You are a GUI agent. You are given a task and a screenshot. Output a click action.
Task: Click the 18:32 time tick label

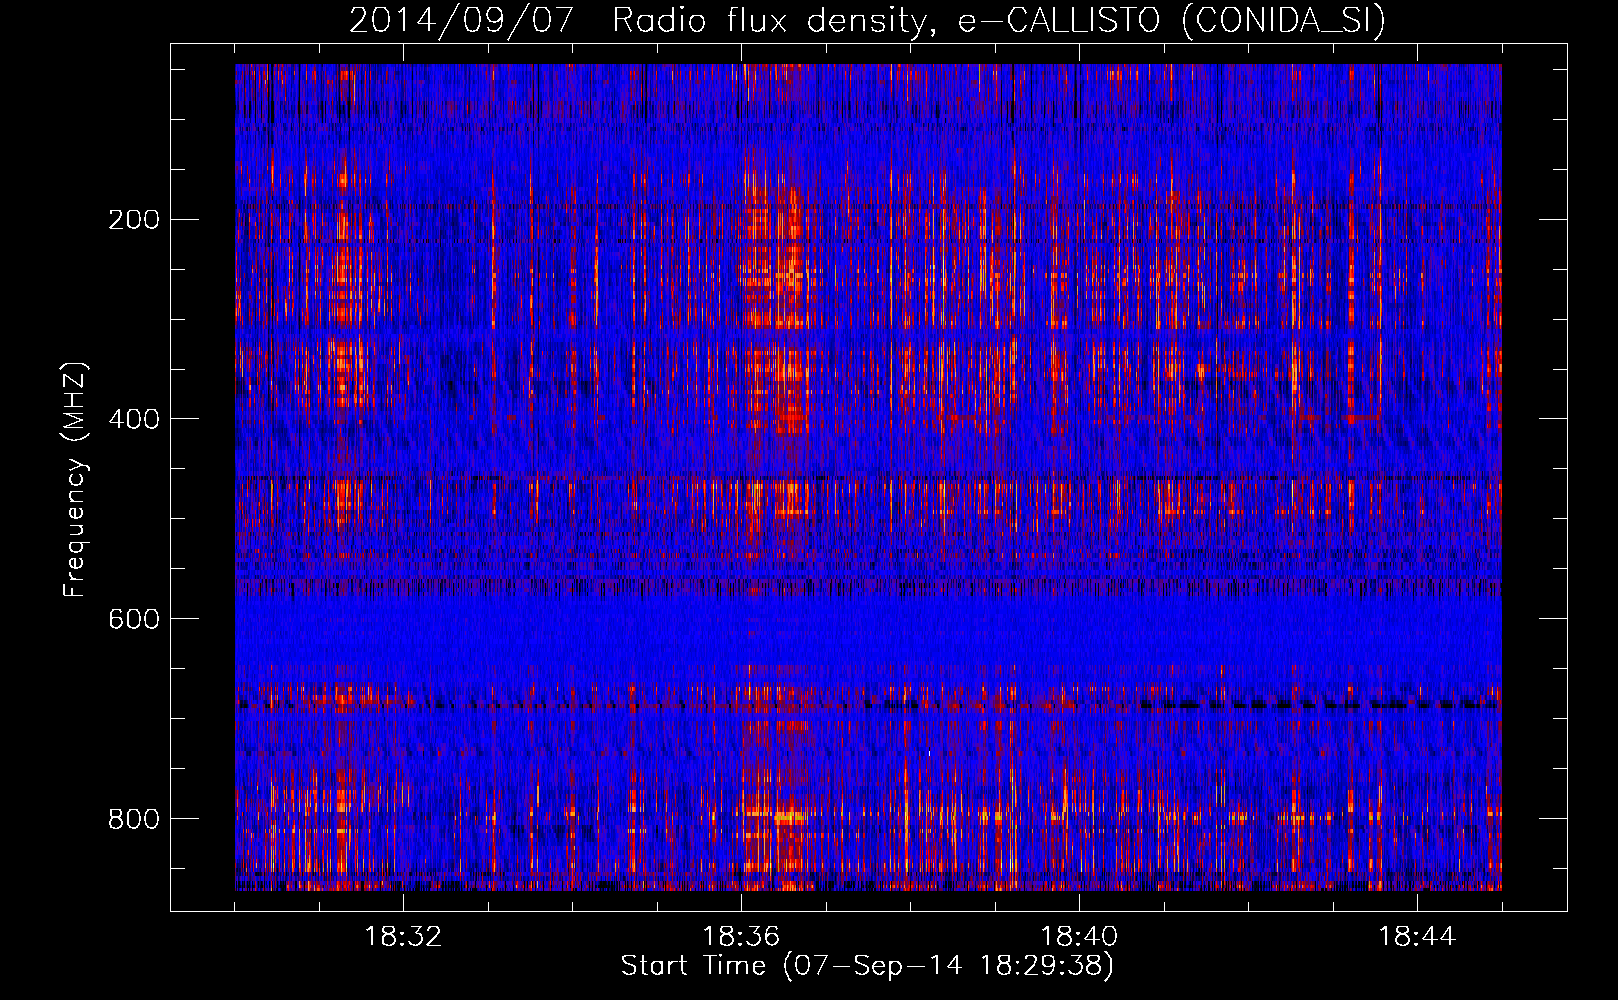pos(403,937)
